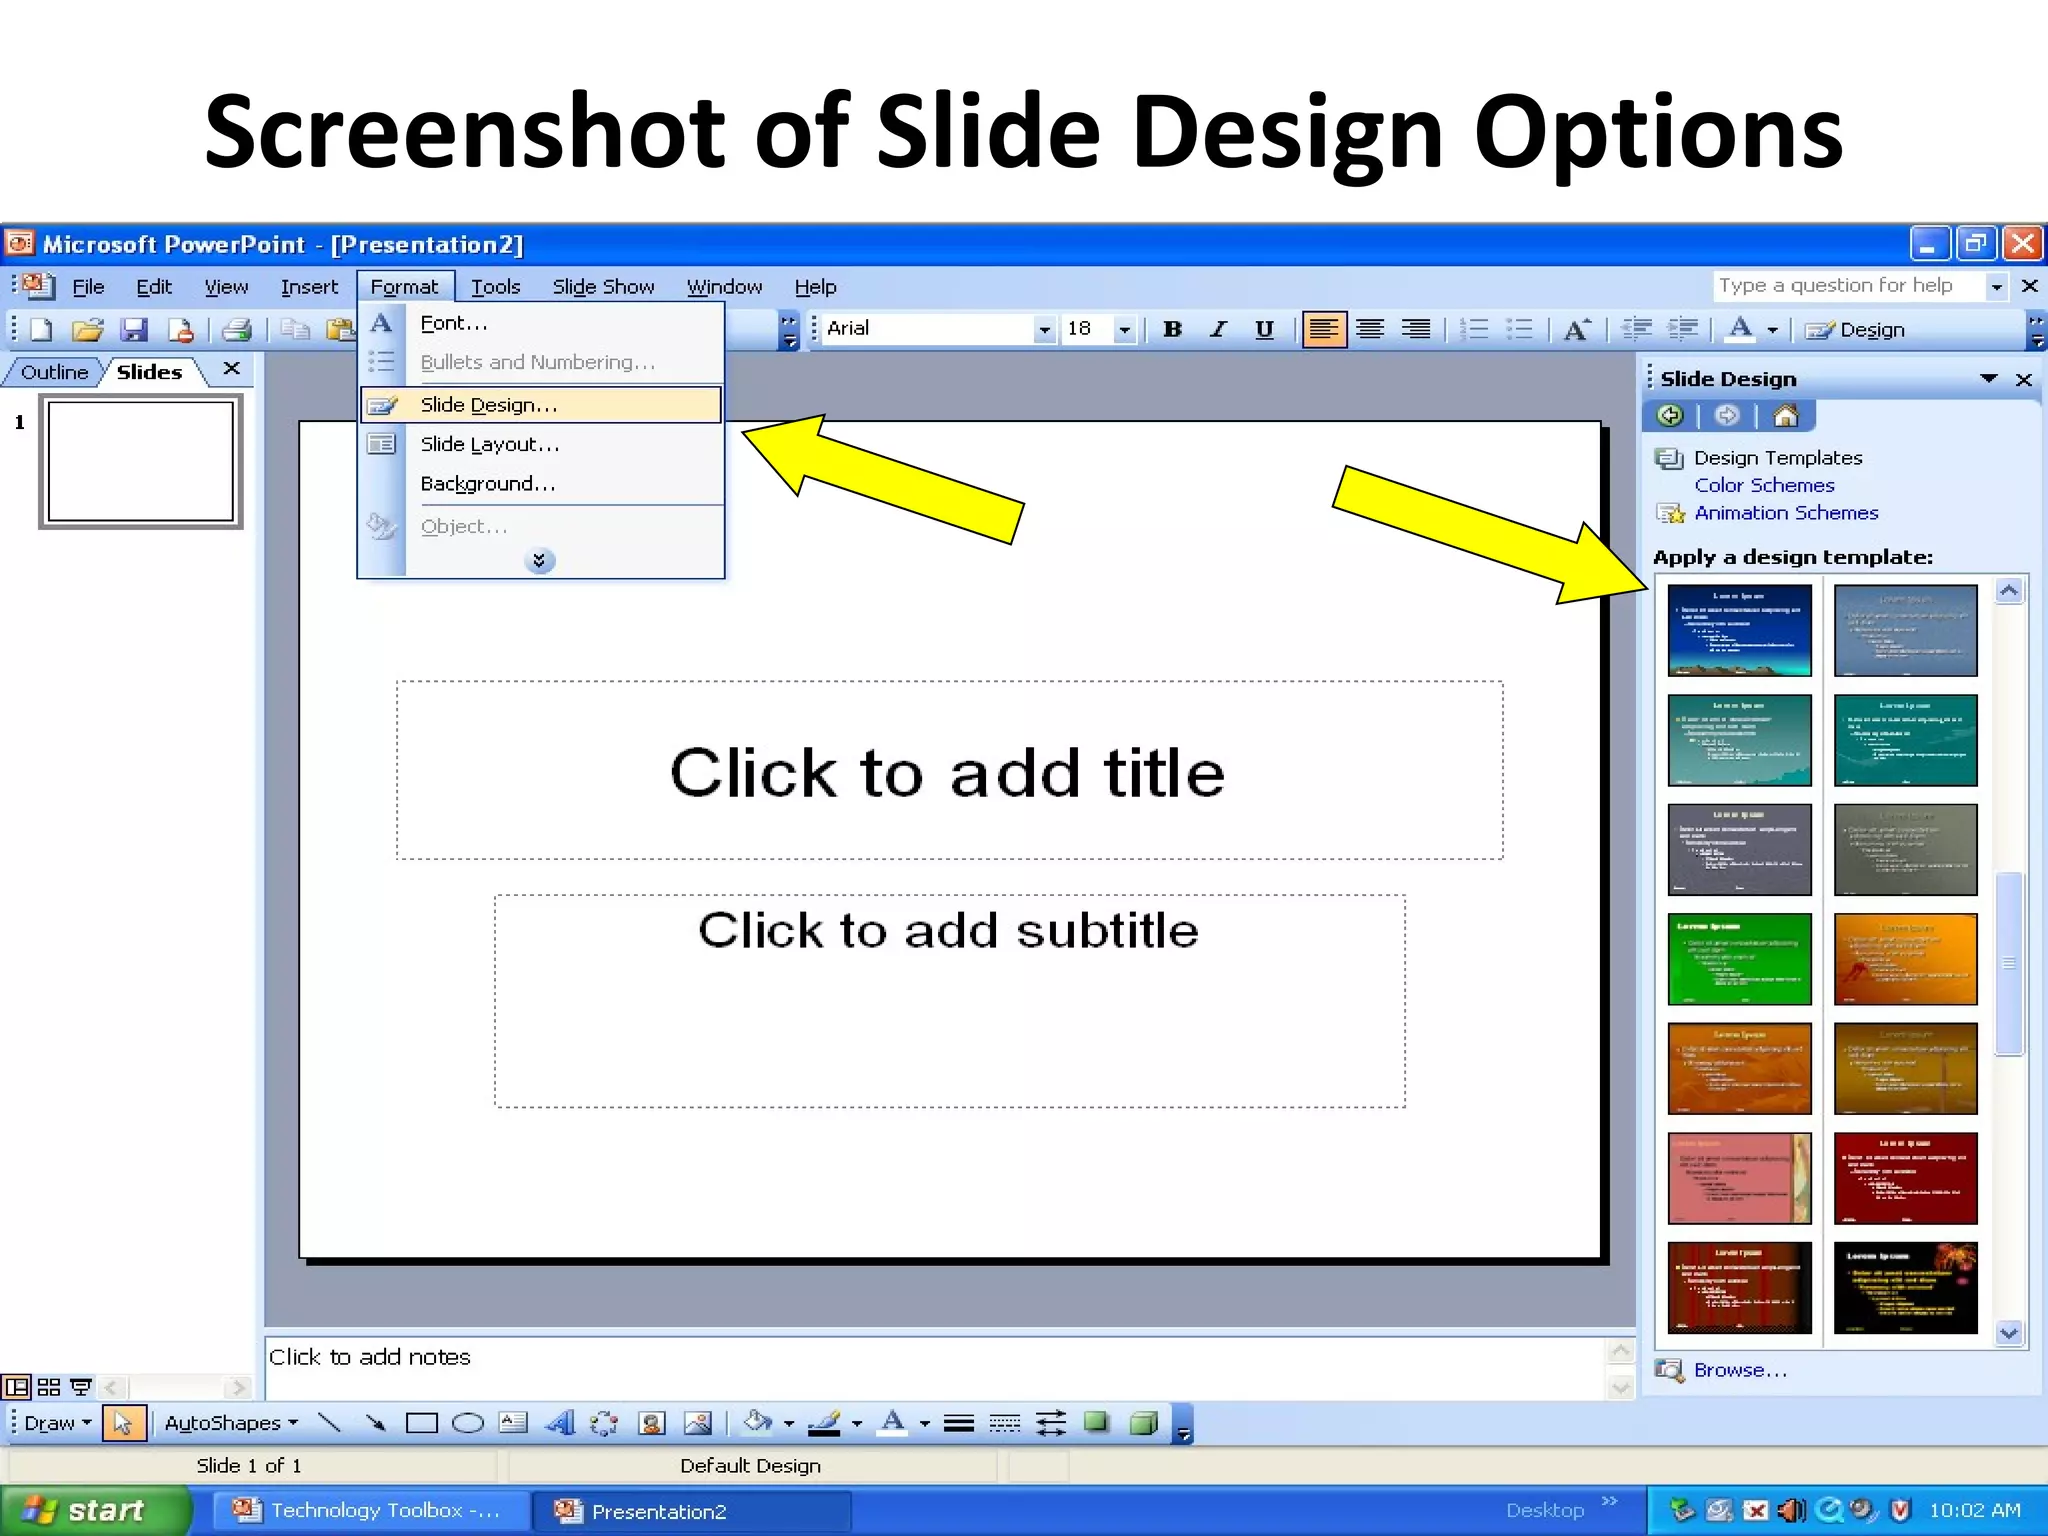
Task: Click the Insert Picture icon
Action: pos(698,1422)
